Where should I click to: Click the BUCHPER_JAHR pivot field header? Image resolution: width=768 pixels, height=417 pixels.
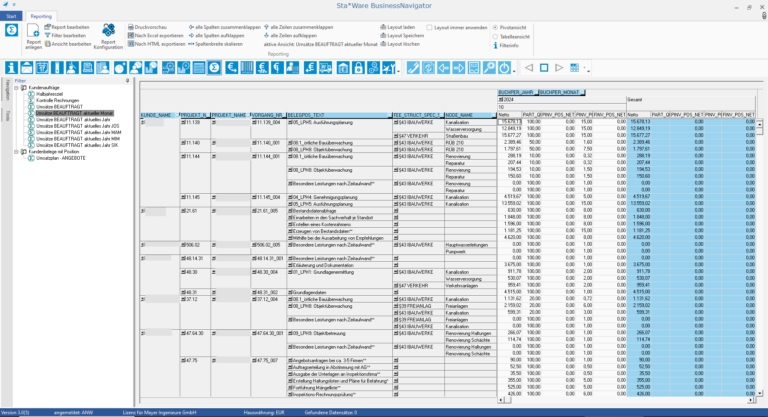(x=517, y=92)
